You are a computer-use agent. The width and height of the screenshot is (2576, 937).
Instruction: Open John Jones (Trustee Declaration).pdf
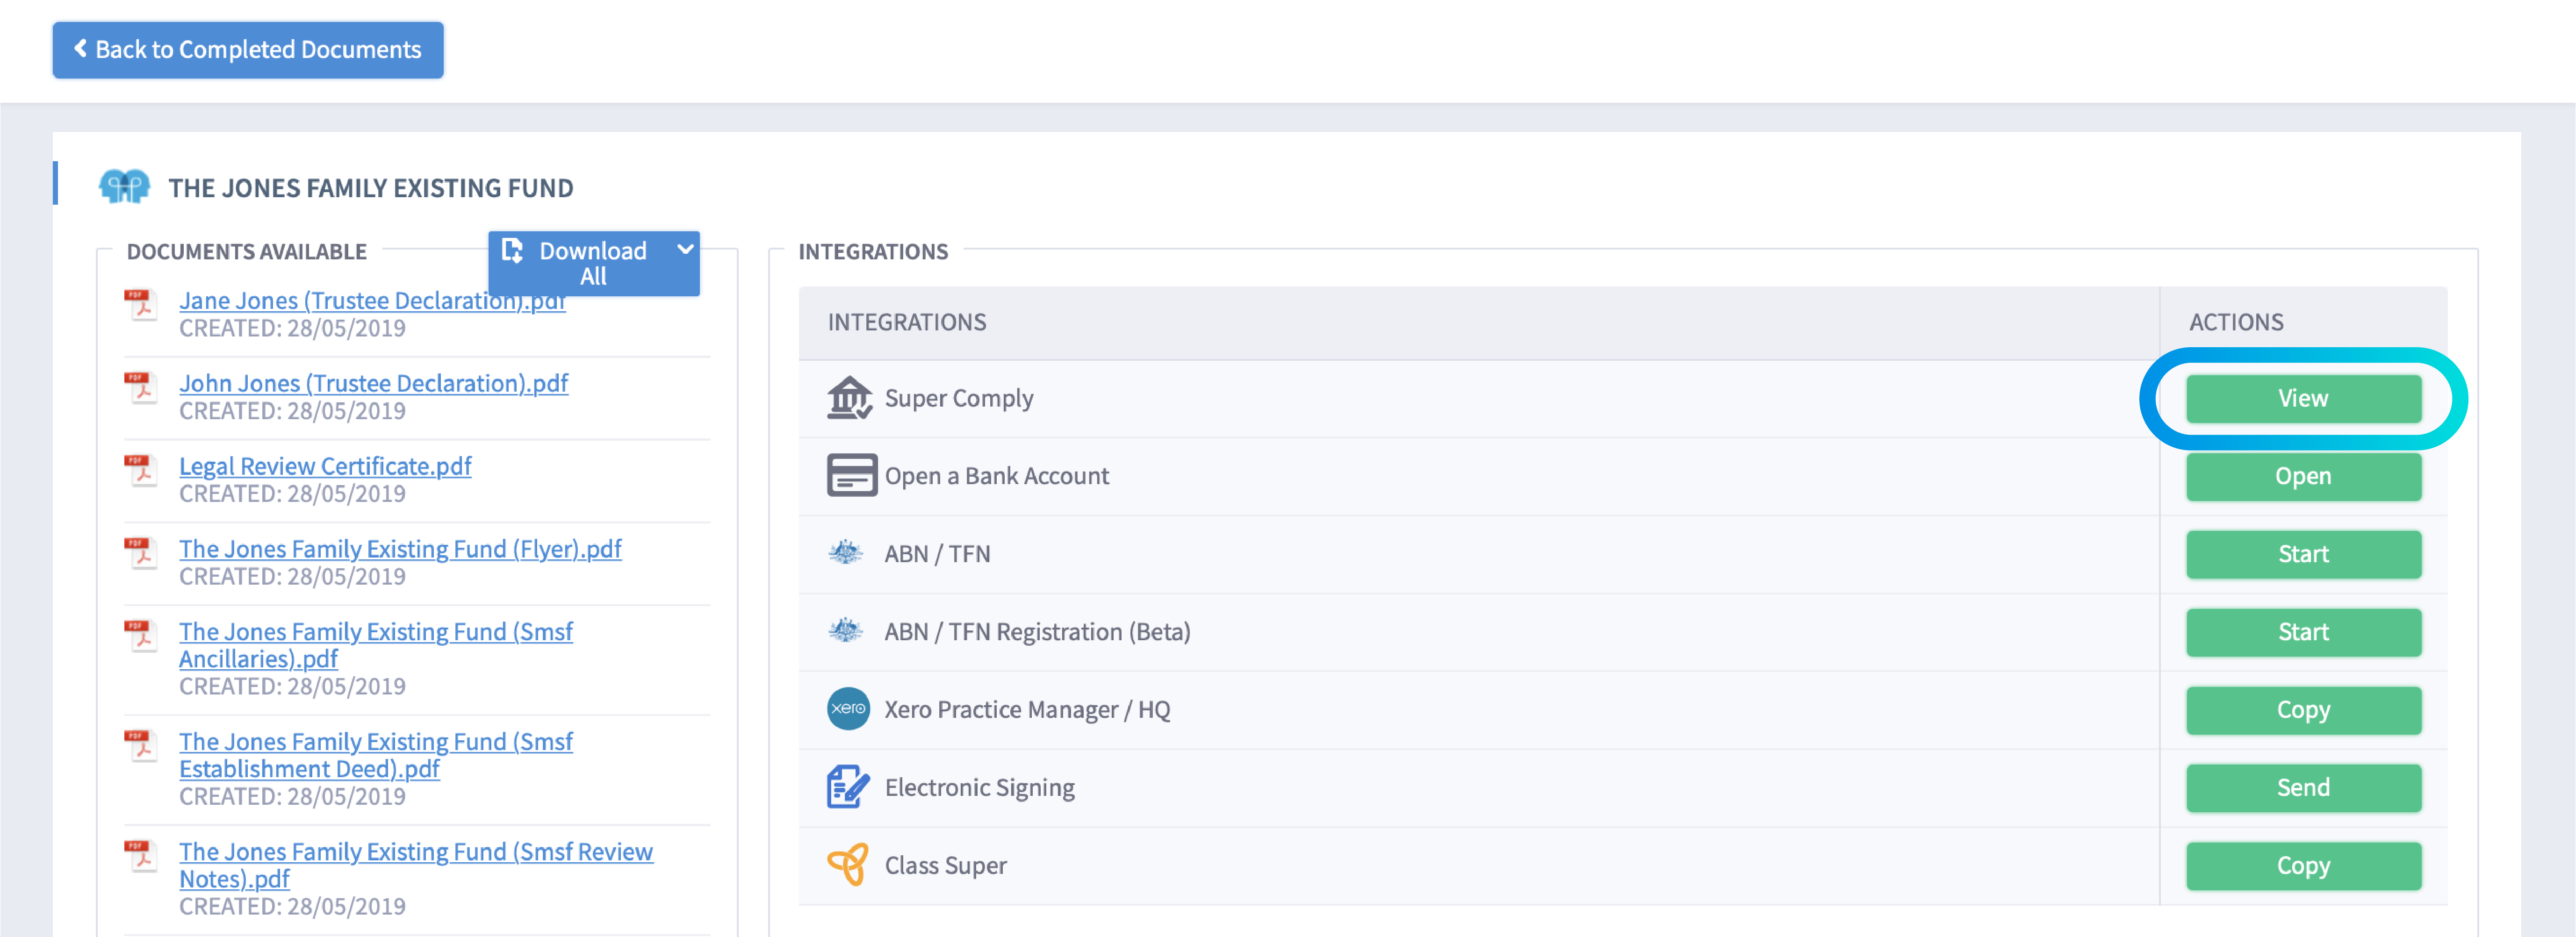[373, 383]
